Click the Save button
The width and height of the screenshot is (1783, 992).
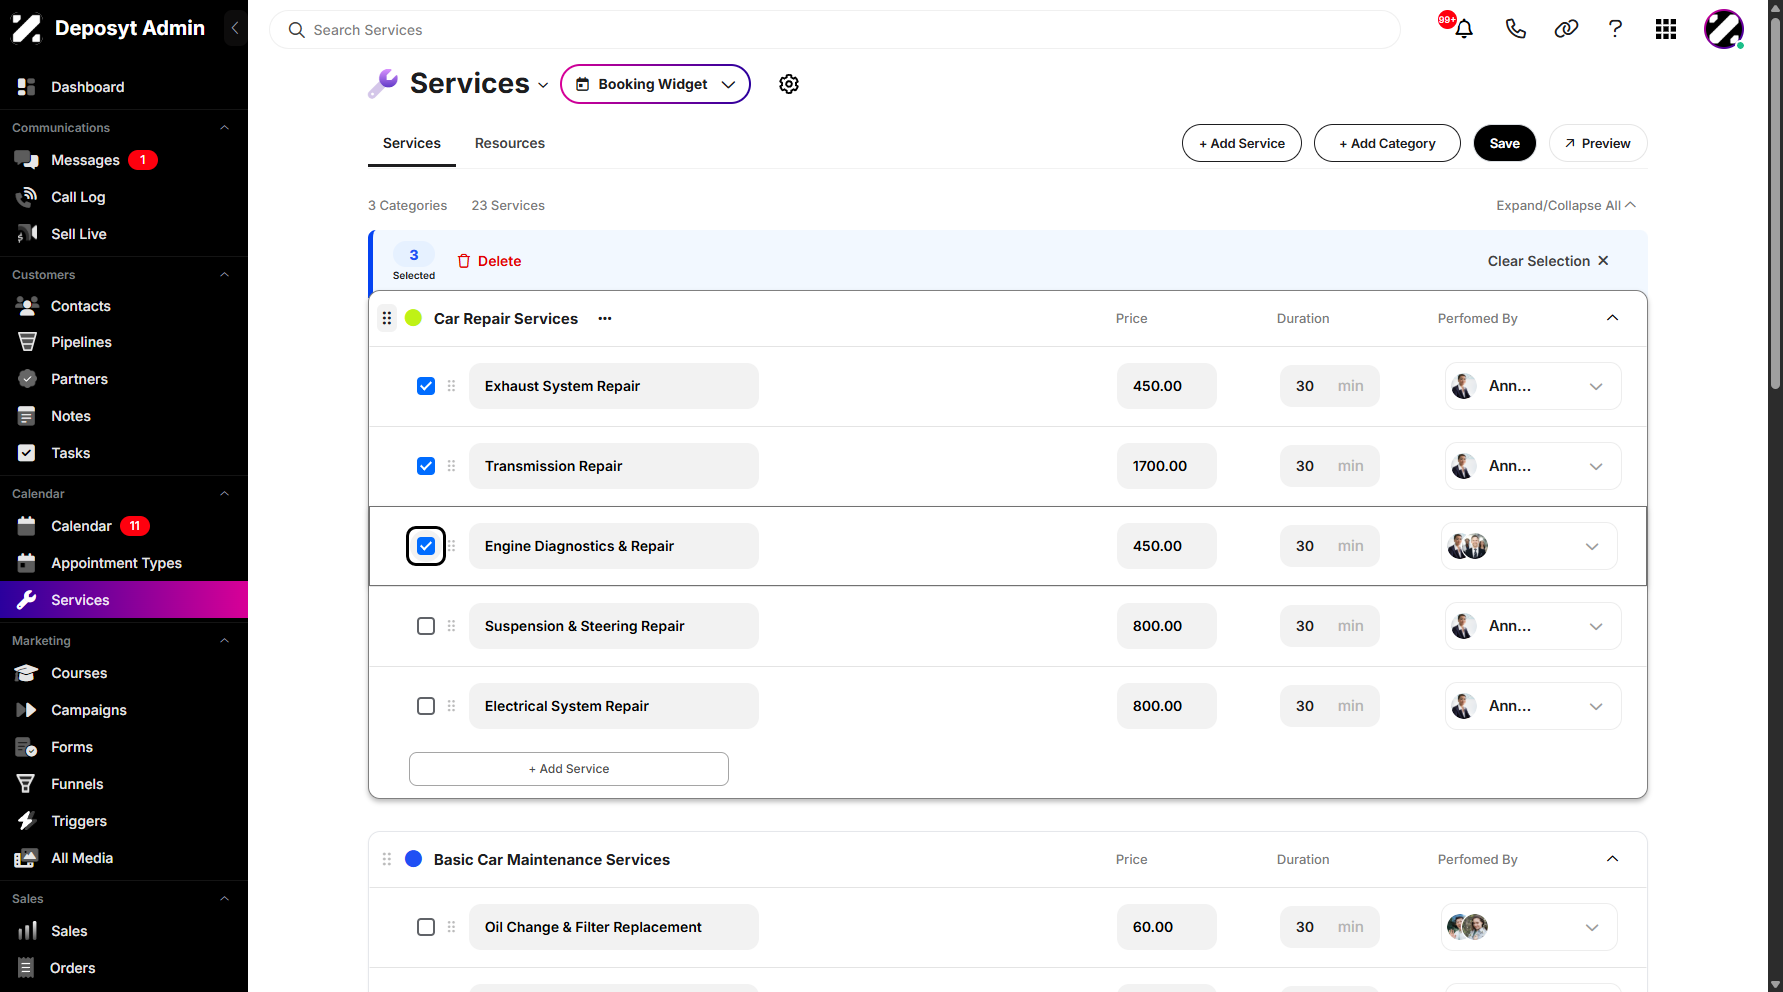pyautogui.click(x=1505, y=143)
